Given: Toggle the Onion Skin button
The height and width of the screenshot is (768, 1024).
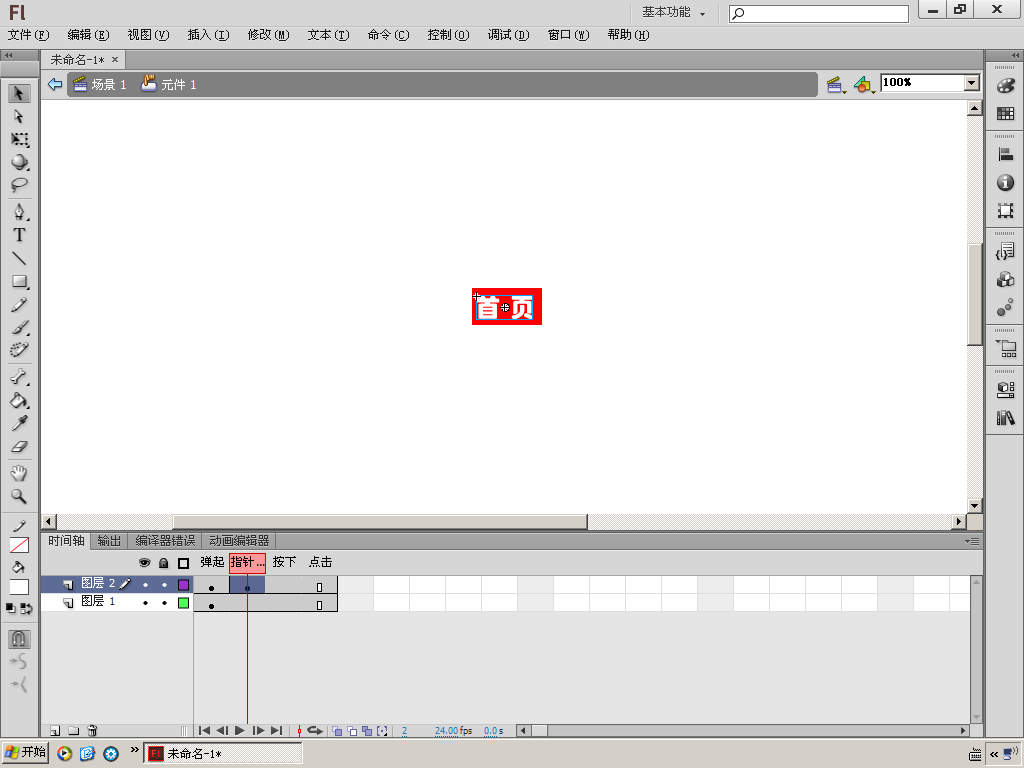Looking at the screenshot, I should (337, 731).
